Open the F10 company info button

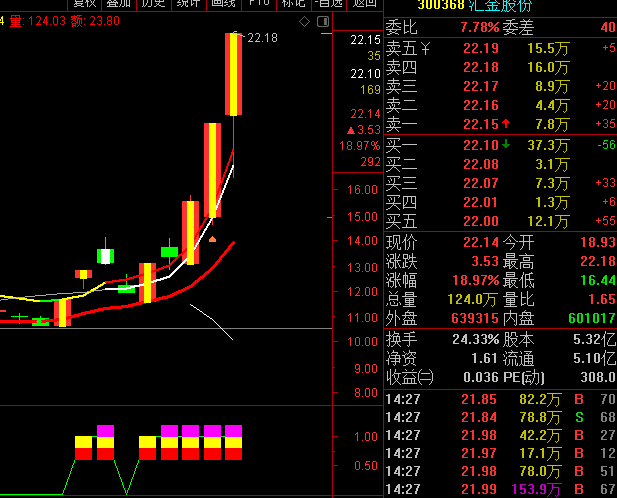259,4
